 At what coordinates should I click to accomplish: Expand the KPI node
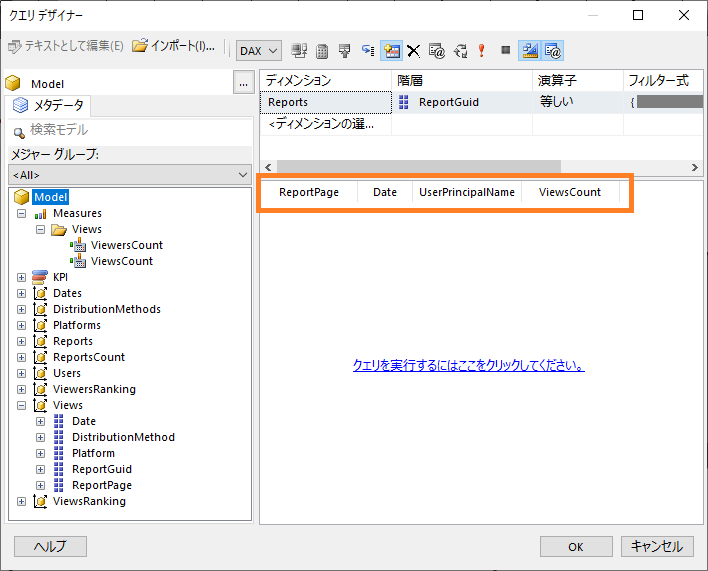click(x=21, y=278)
